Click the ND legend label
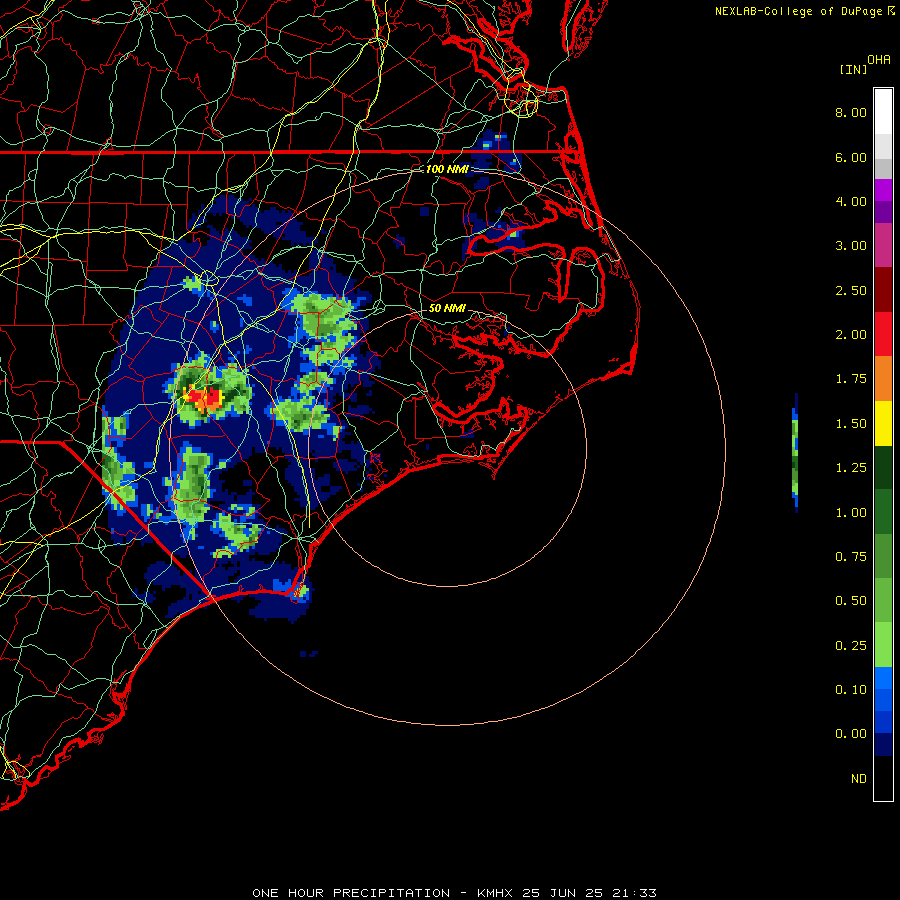This screenshot has width=900, height=900. click(x=859, y=779)
